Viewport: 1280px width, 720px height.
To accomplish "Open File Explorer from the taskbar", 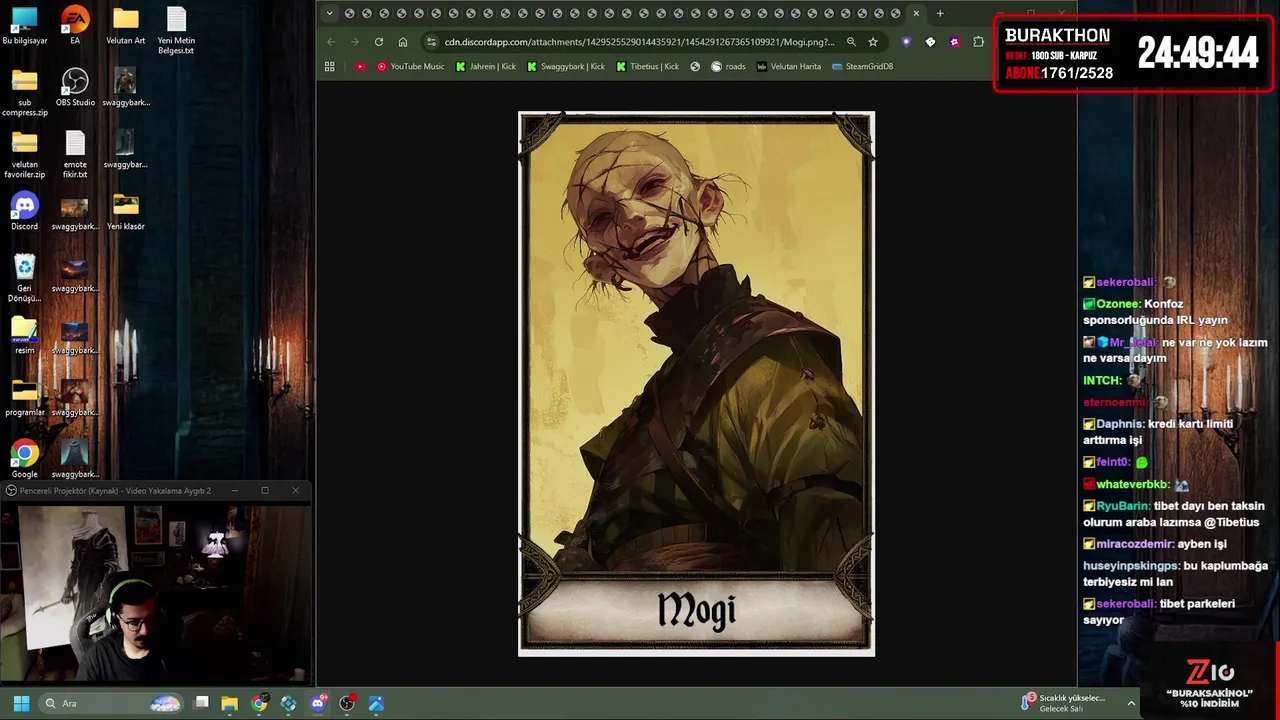I will (229, 703).
